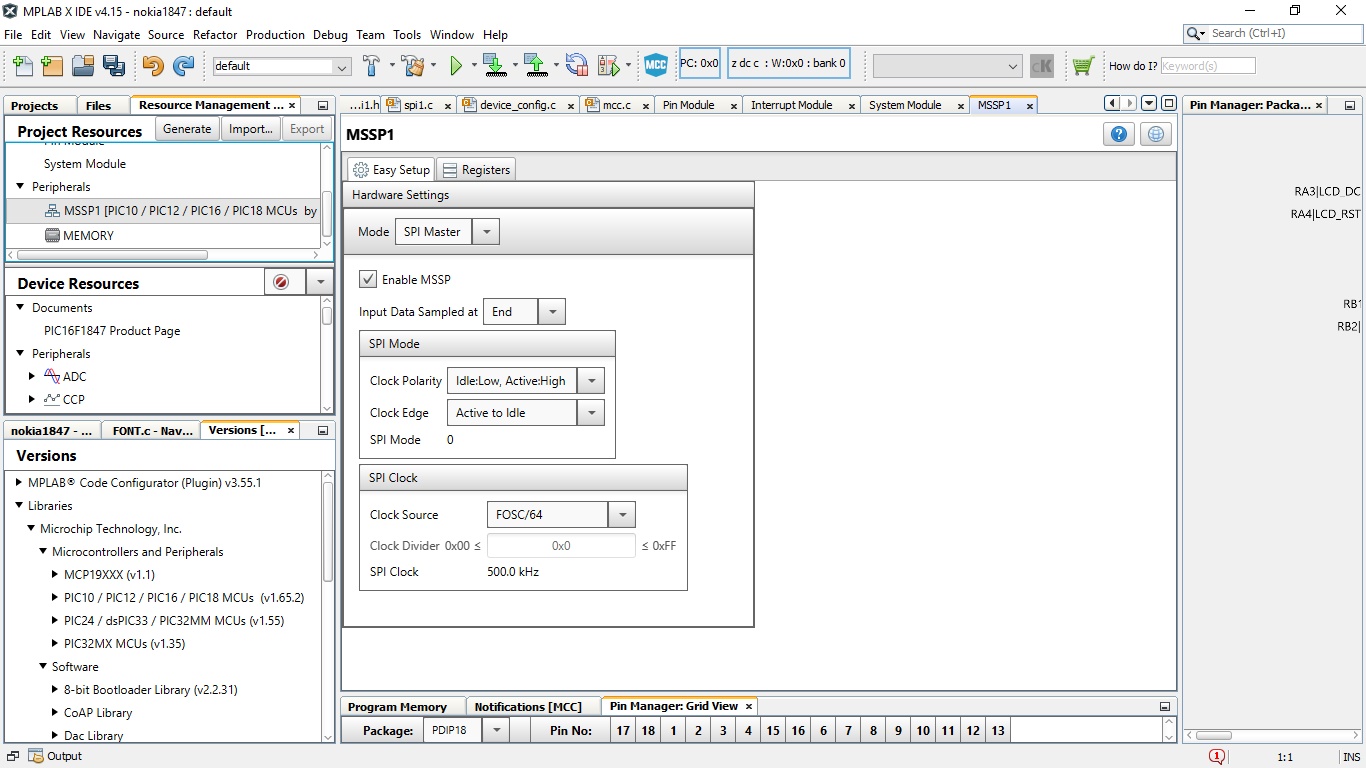Open the Package PDIP18 dropdown

[x=496, y=730]
